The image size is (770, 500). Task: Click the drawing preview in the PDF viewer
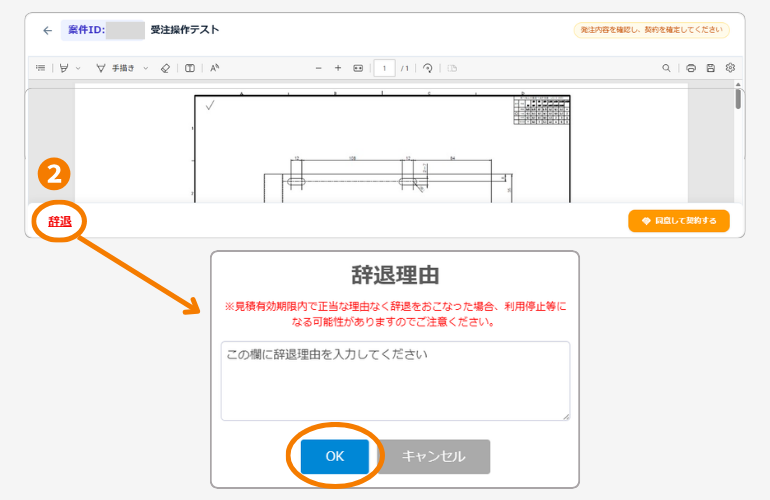point(382,148)
